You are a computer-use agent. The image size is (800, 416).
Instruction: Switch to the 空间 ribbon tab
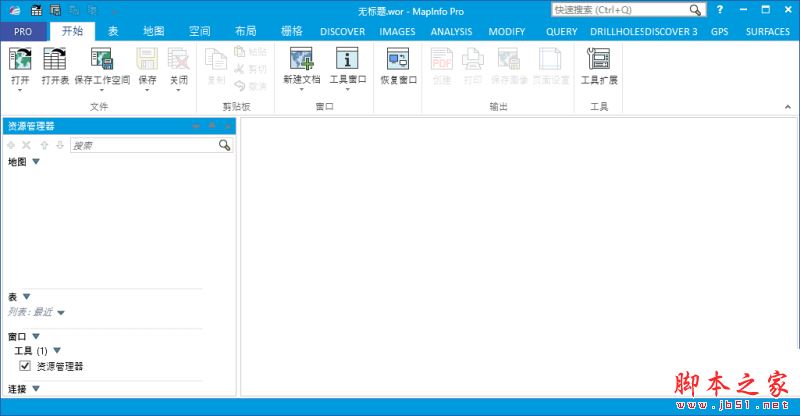(199, 31)
